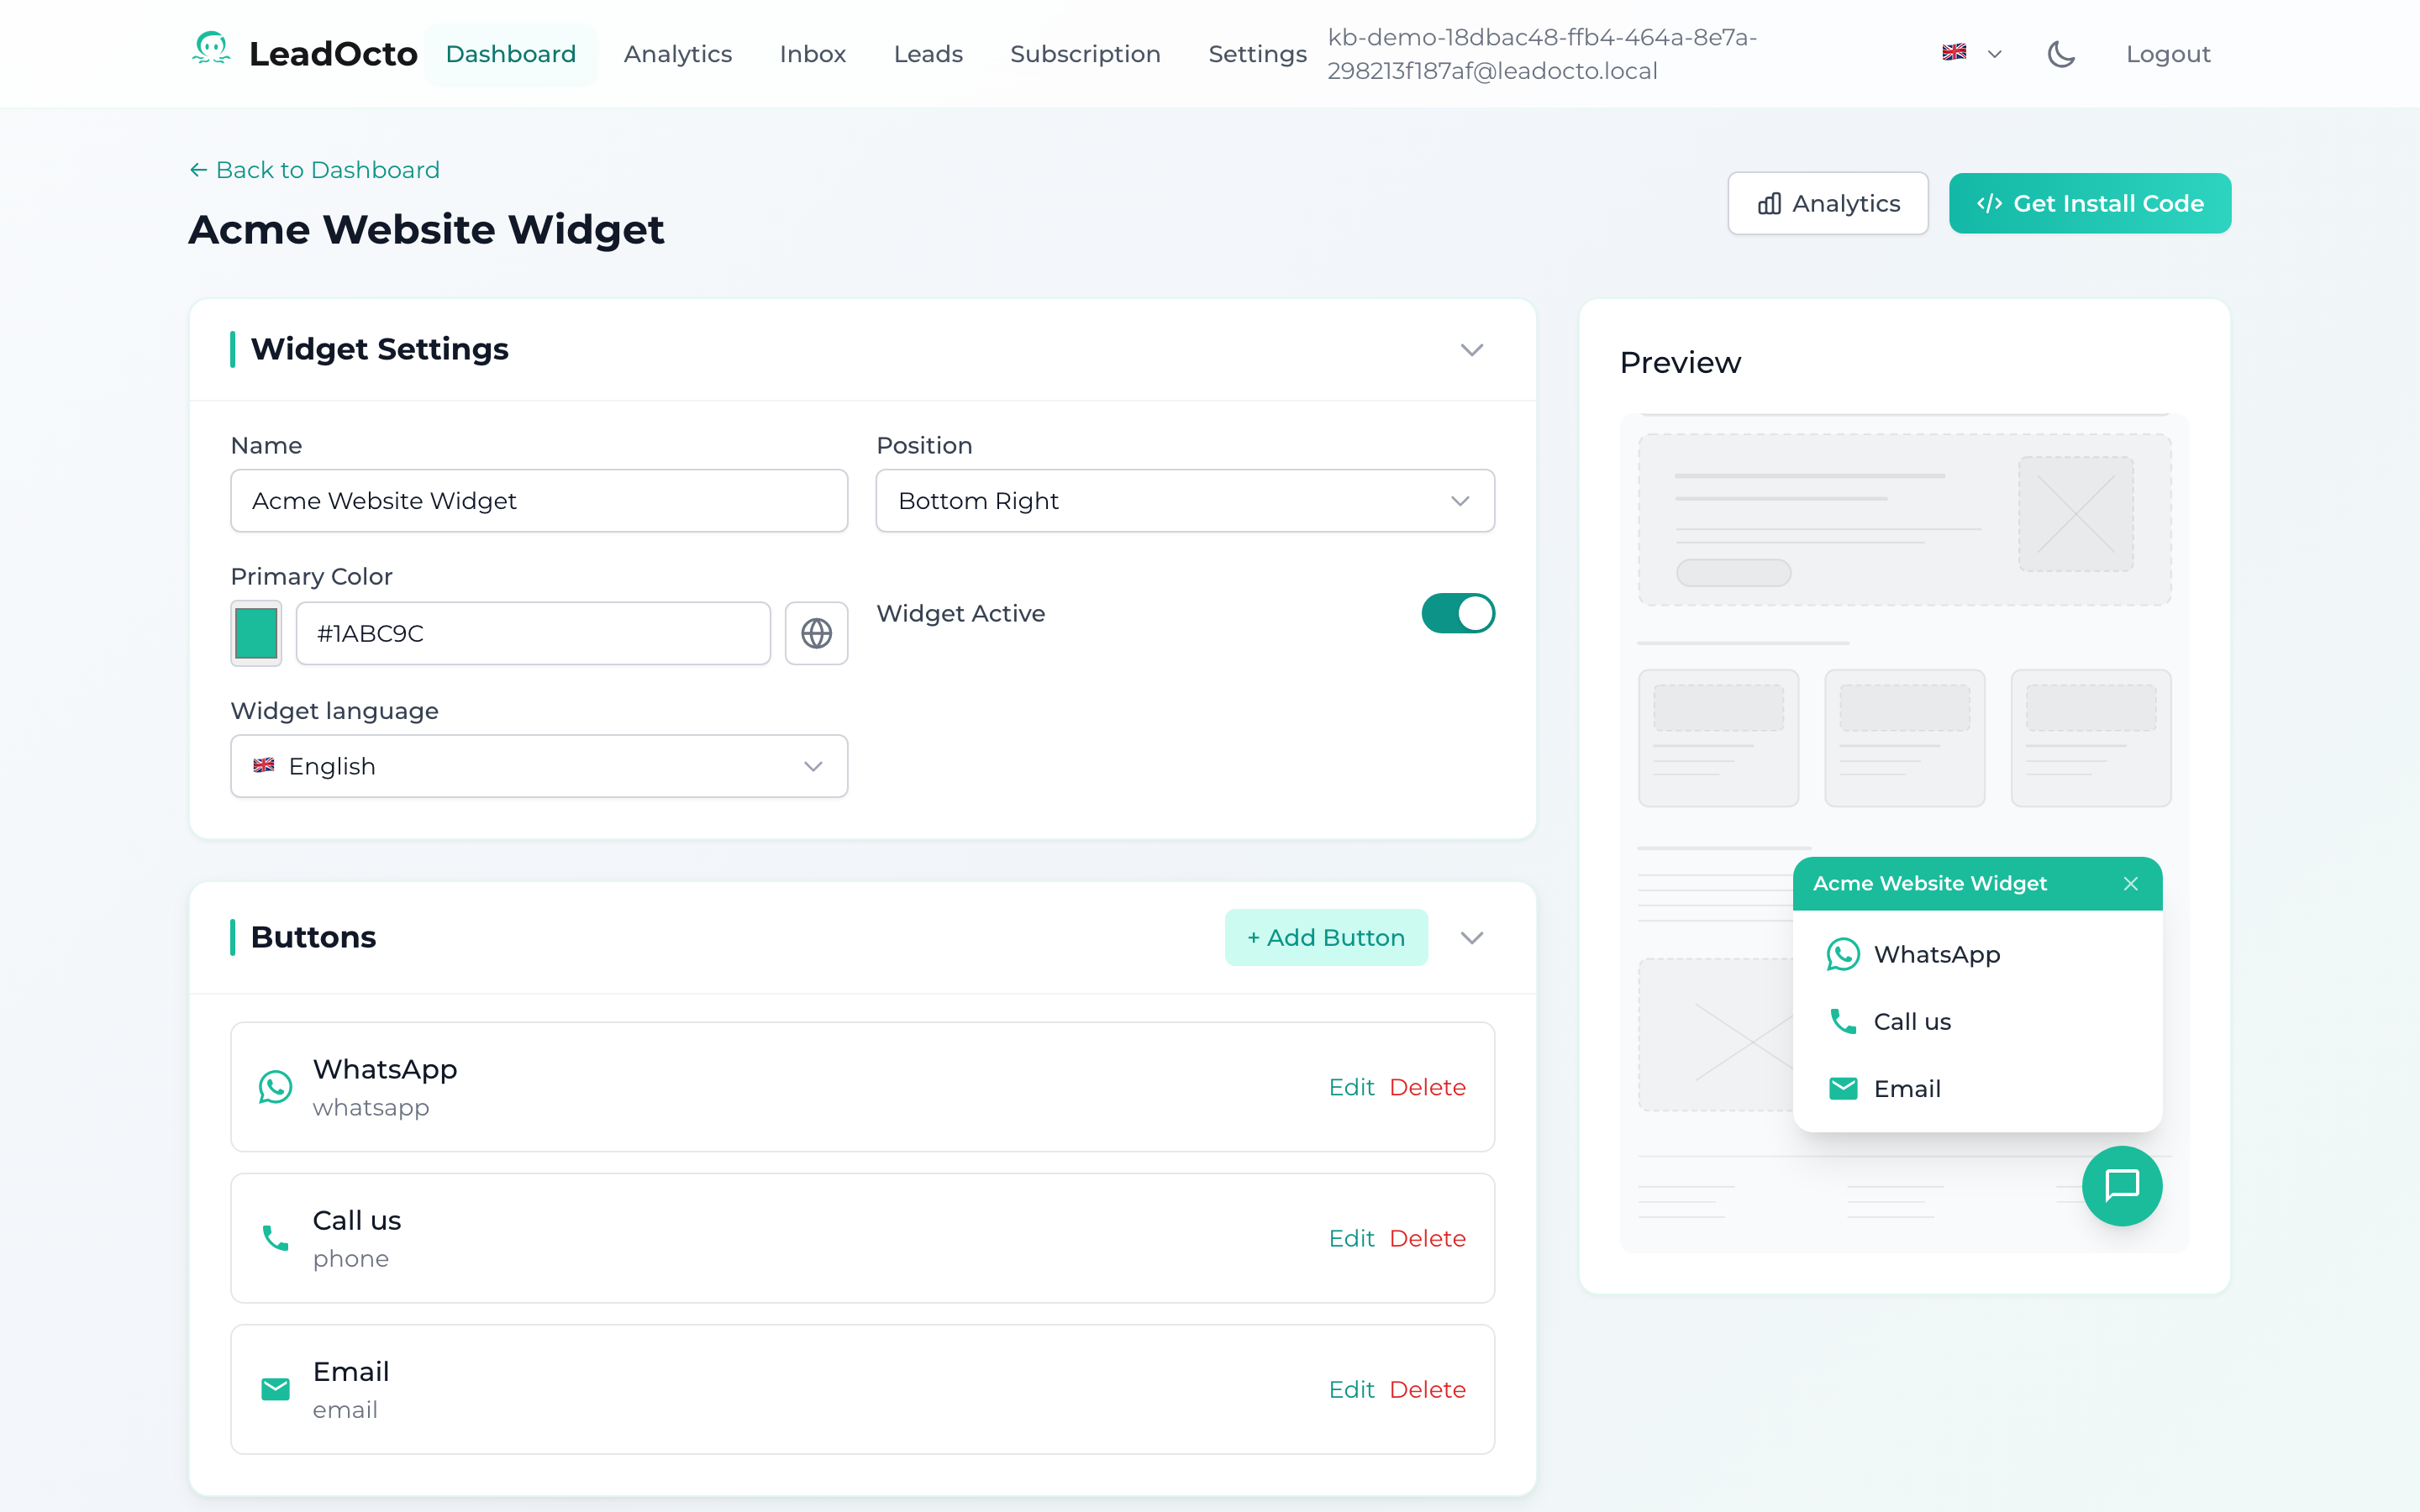Open the Widget language dropdown
The height and width of the screenshot is (1512, 2420).
[x=538, y=766]
